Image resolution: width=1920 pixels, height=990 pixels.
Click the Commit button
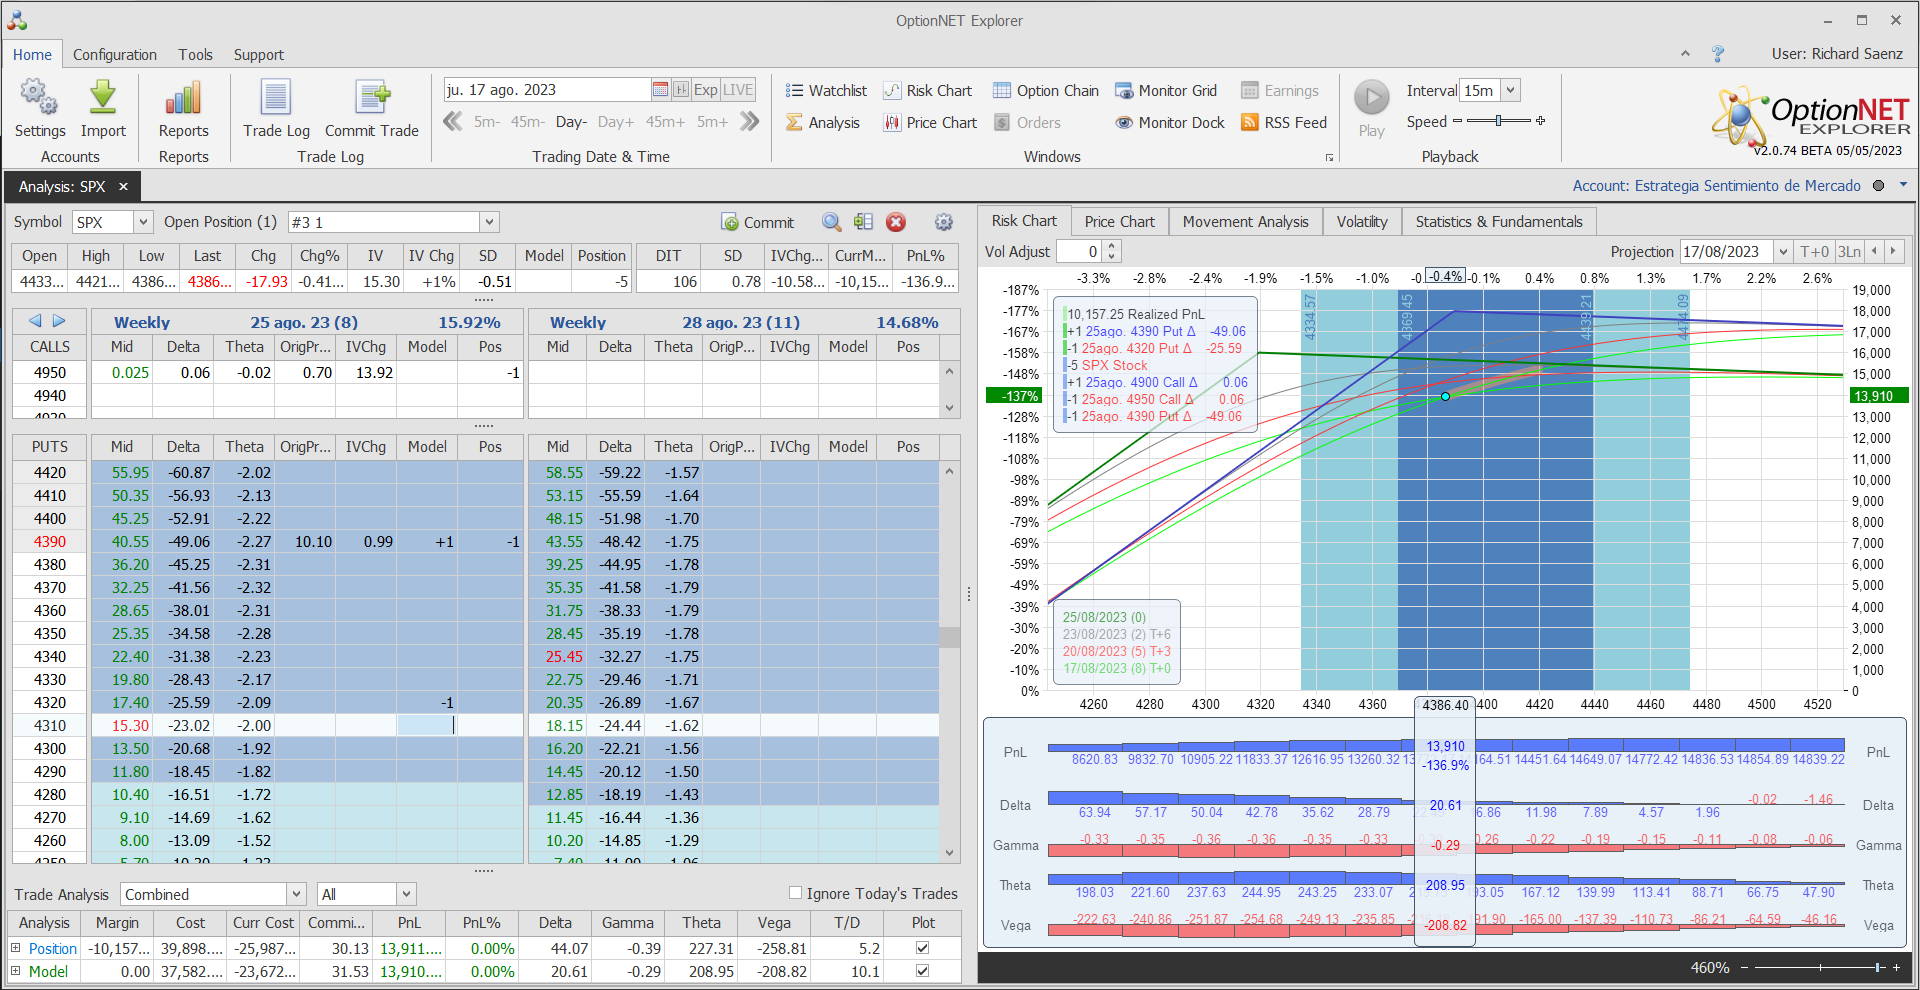(758, 222)
